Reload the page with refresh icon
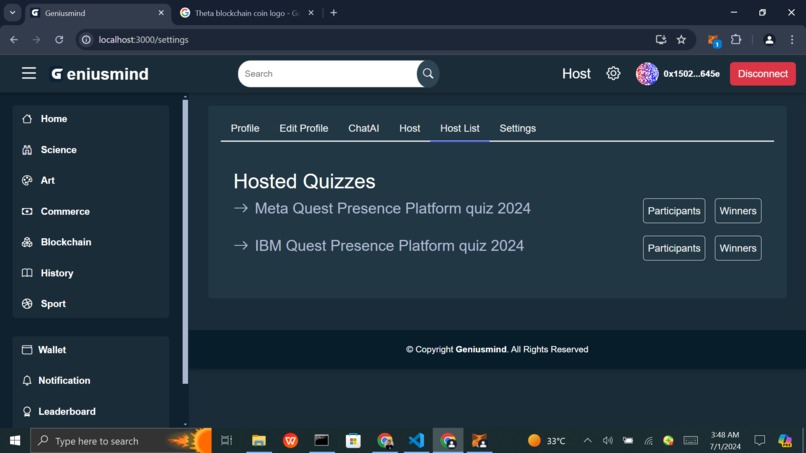The image size is (806, 453). point(59,40)
